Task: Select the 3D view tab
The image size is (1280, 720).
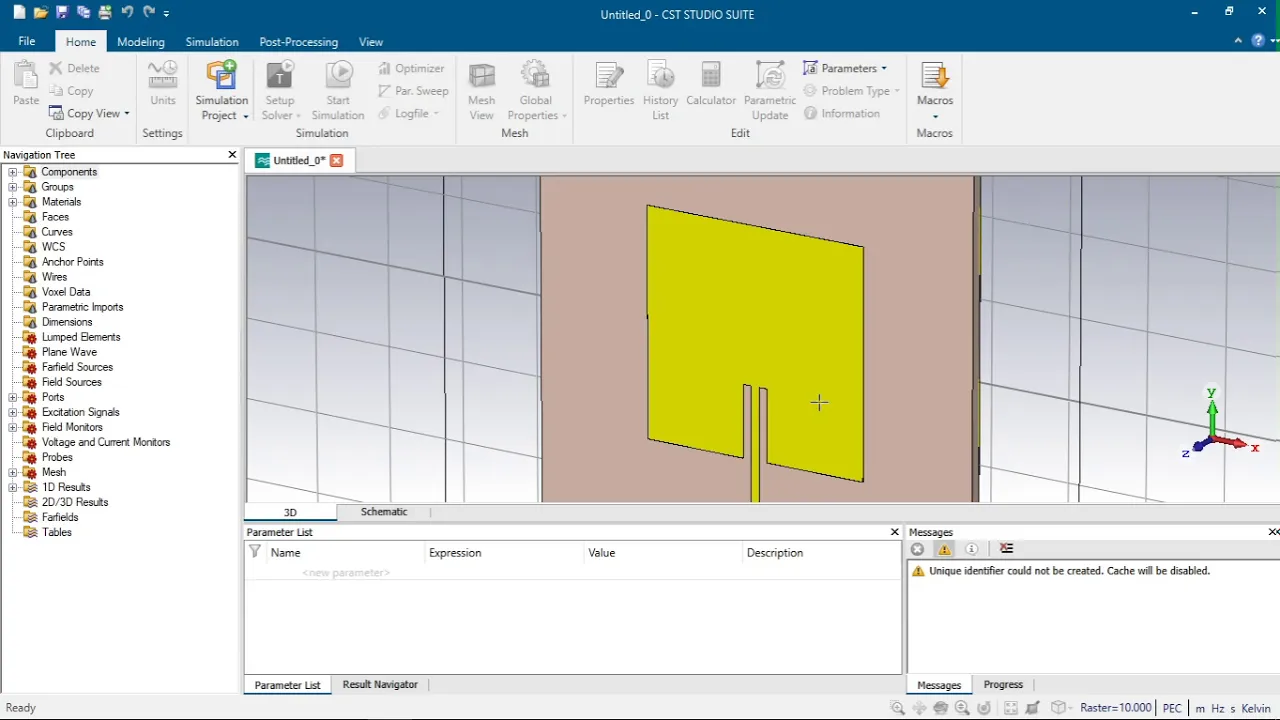Action: coord(290,512)
